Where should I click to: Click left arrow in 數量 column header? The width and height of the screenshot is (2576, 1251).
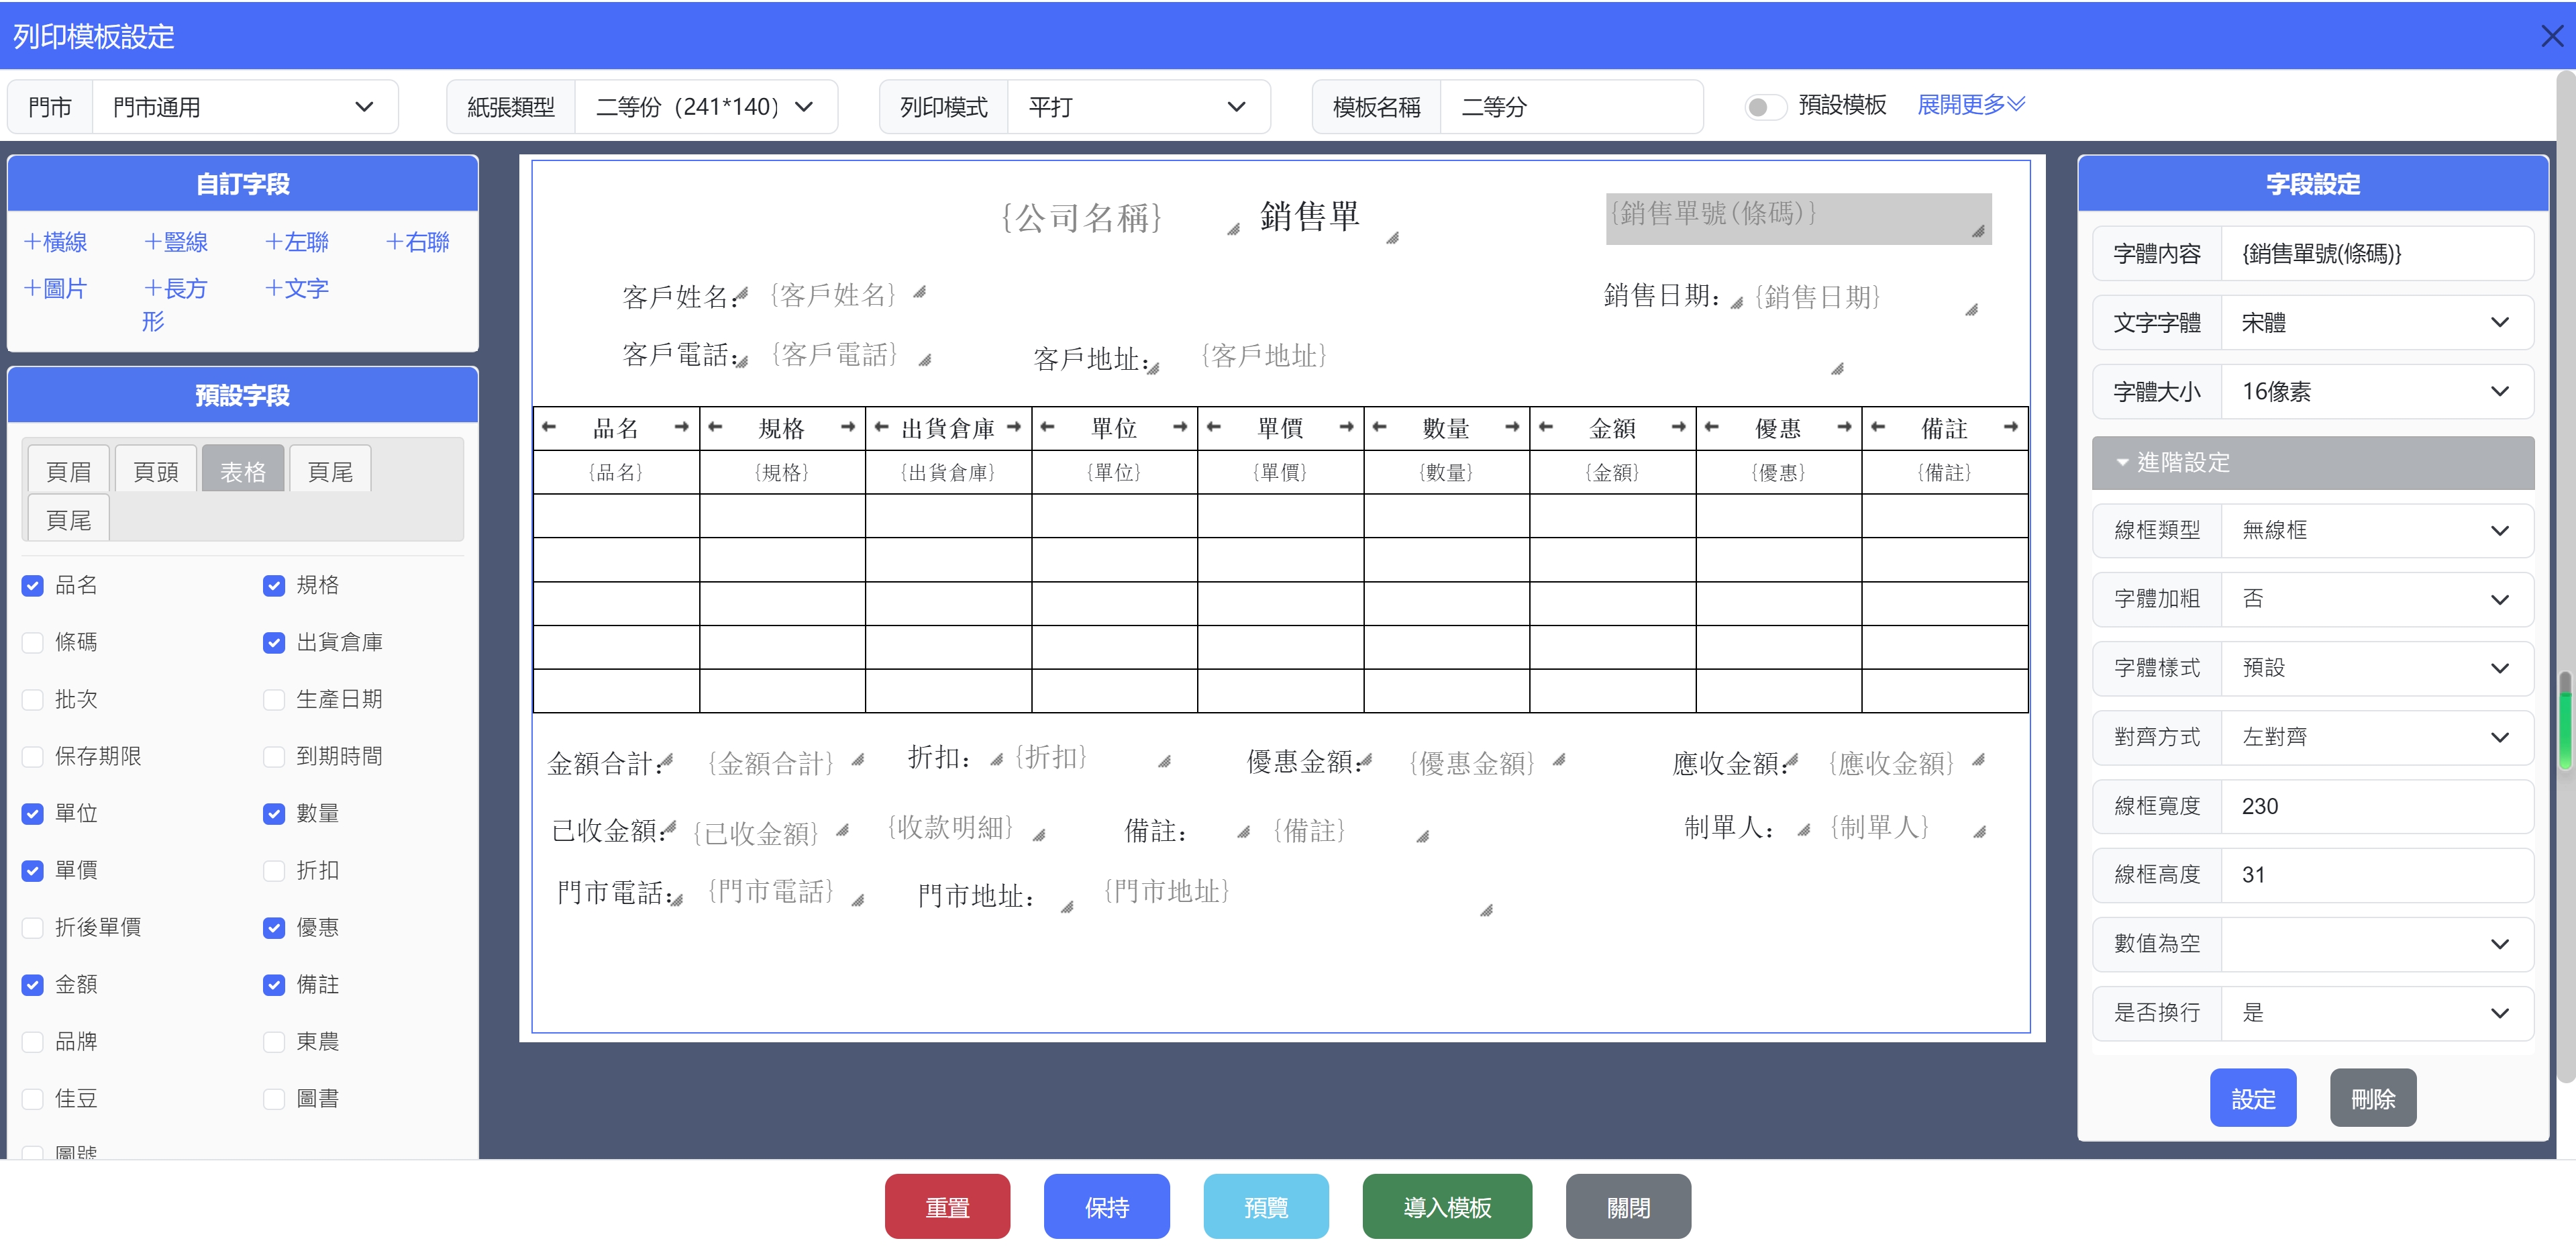click(1379, 427)
